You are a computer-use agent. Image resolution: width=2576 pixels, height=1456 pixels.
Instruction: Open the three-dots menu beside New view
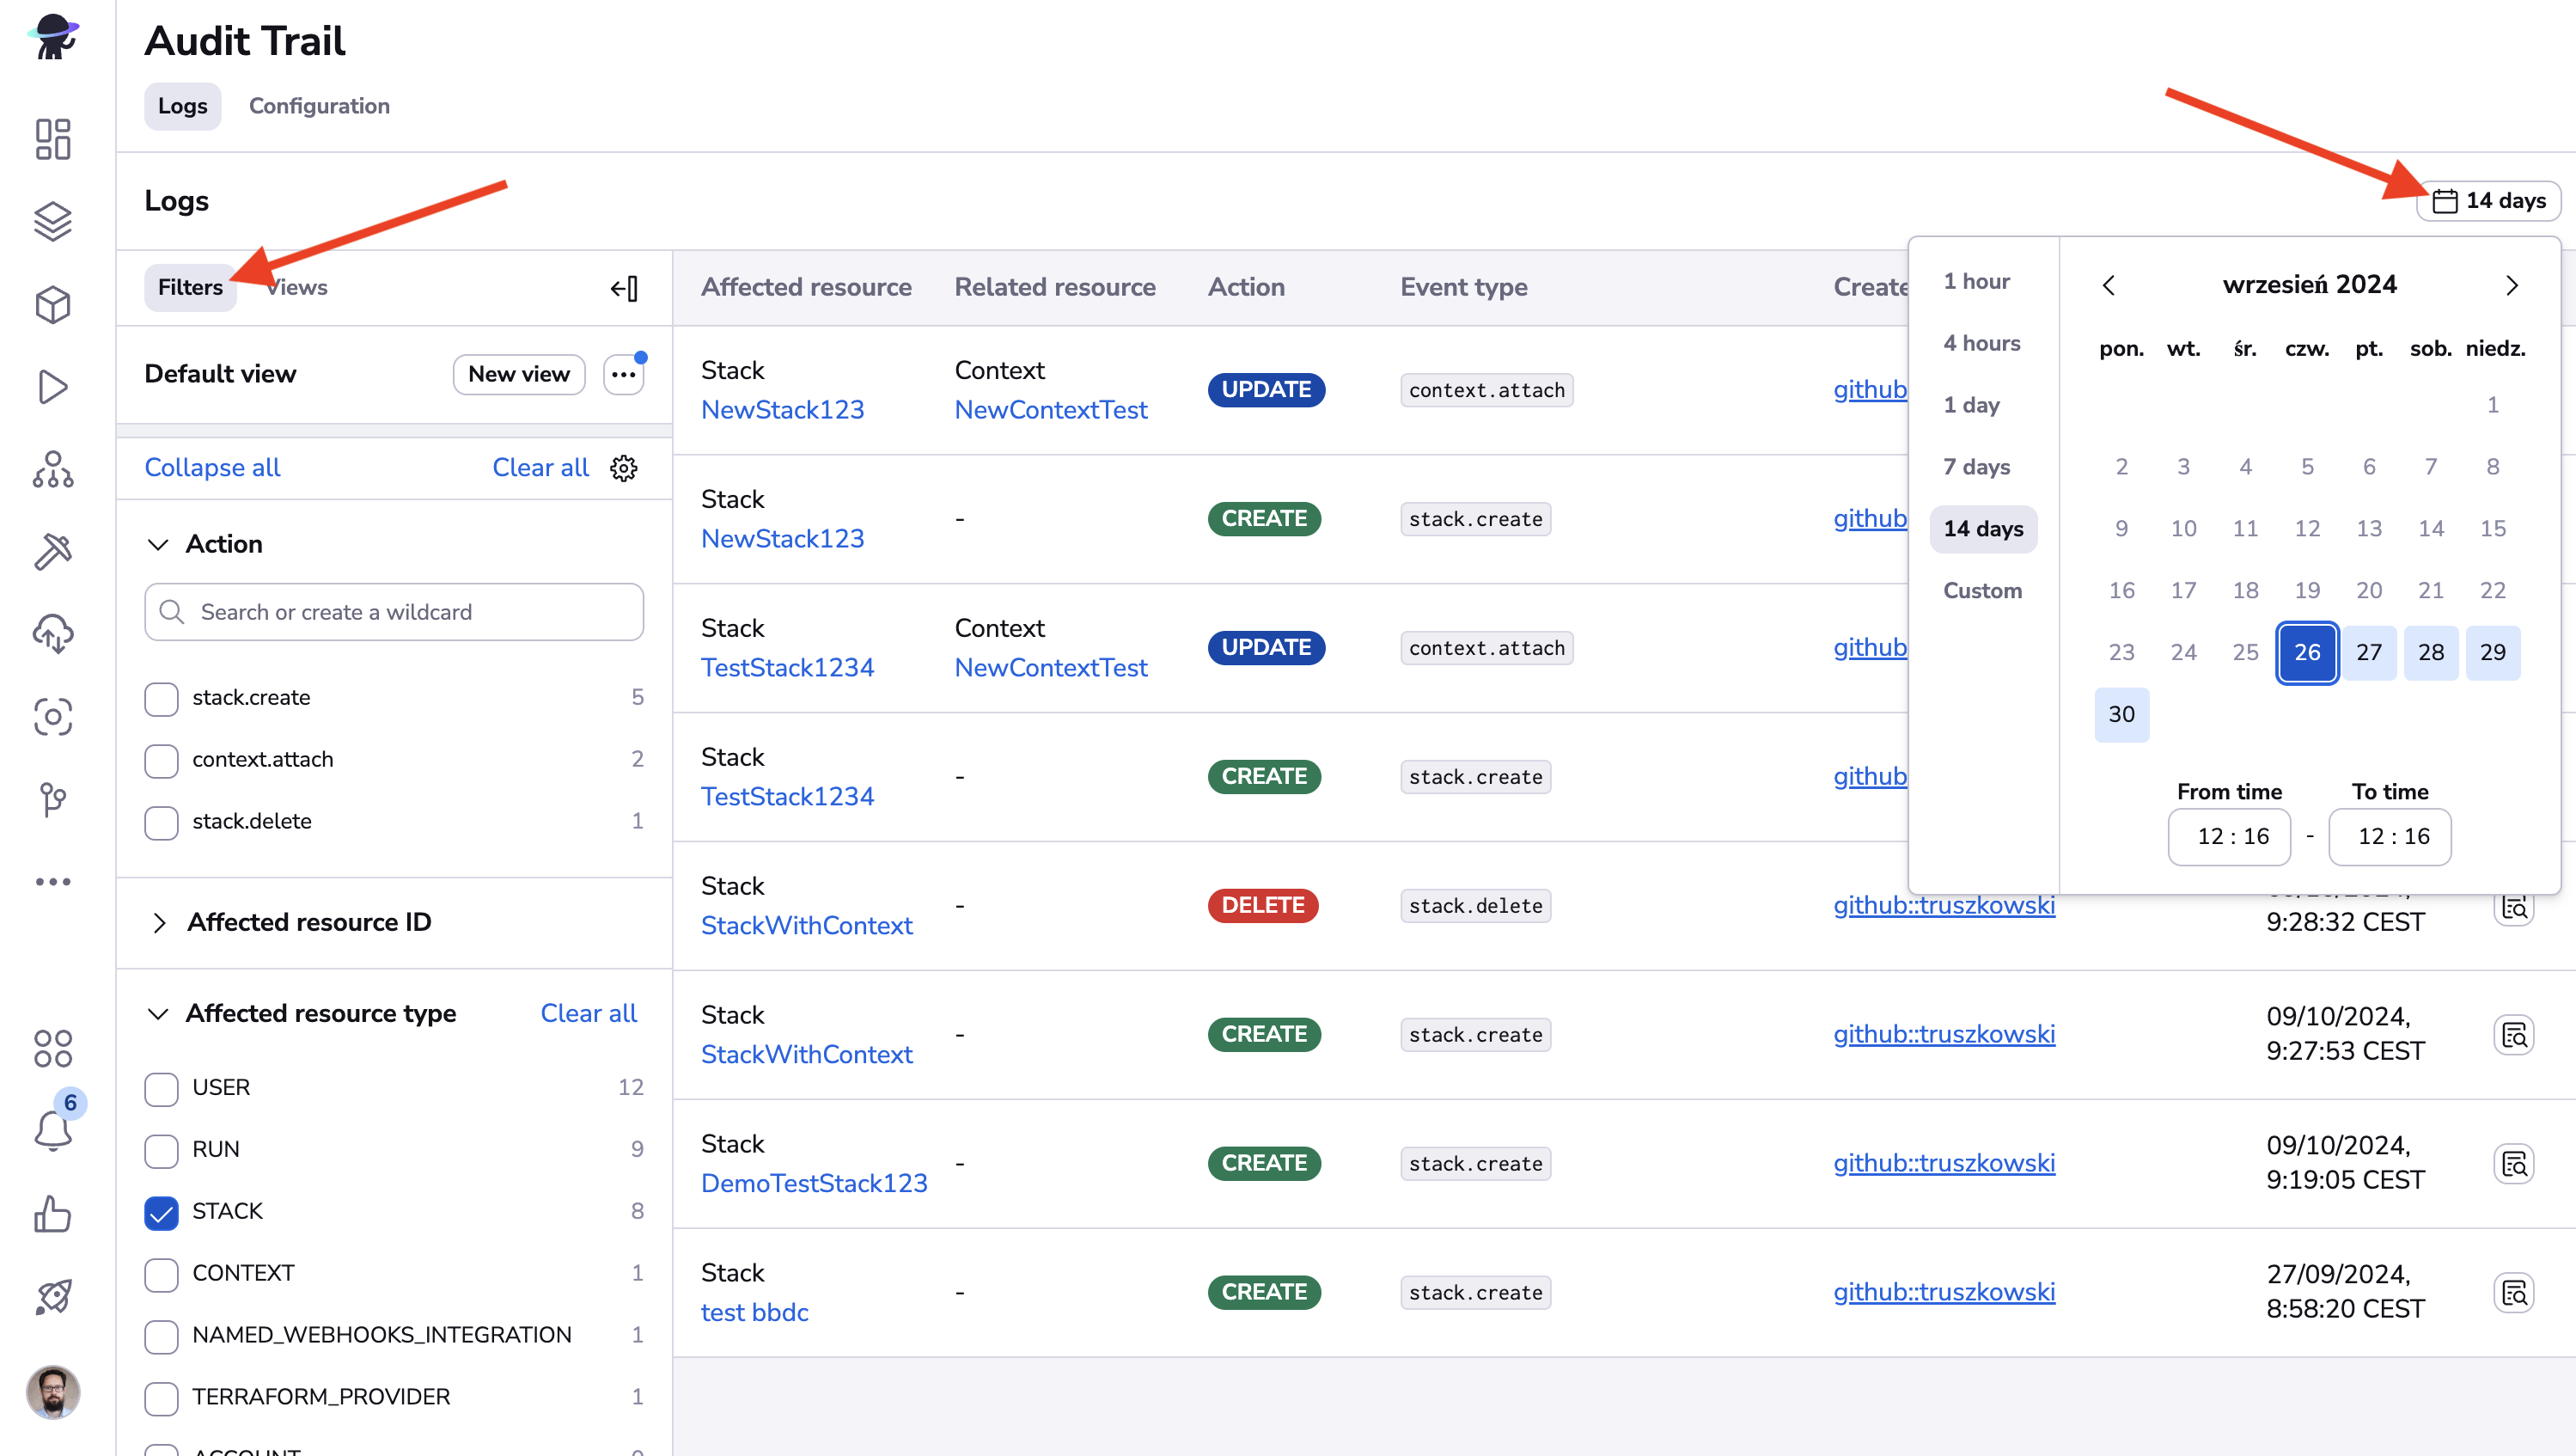624,374
